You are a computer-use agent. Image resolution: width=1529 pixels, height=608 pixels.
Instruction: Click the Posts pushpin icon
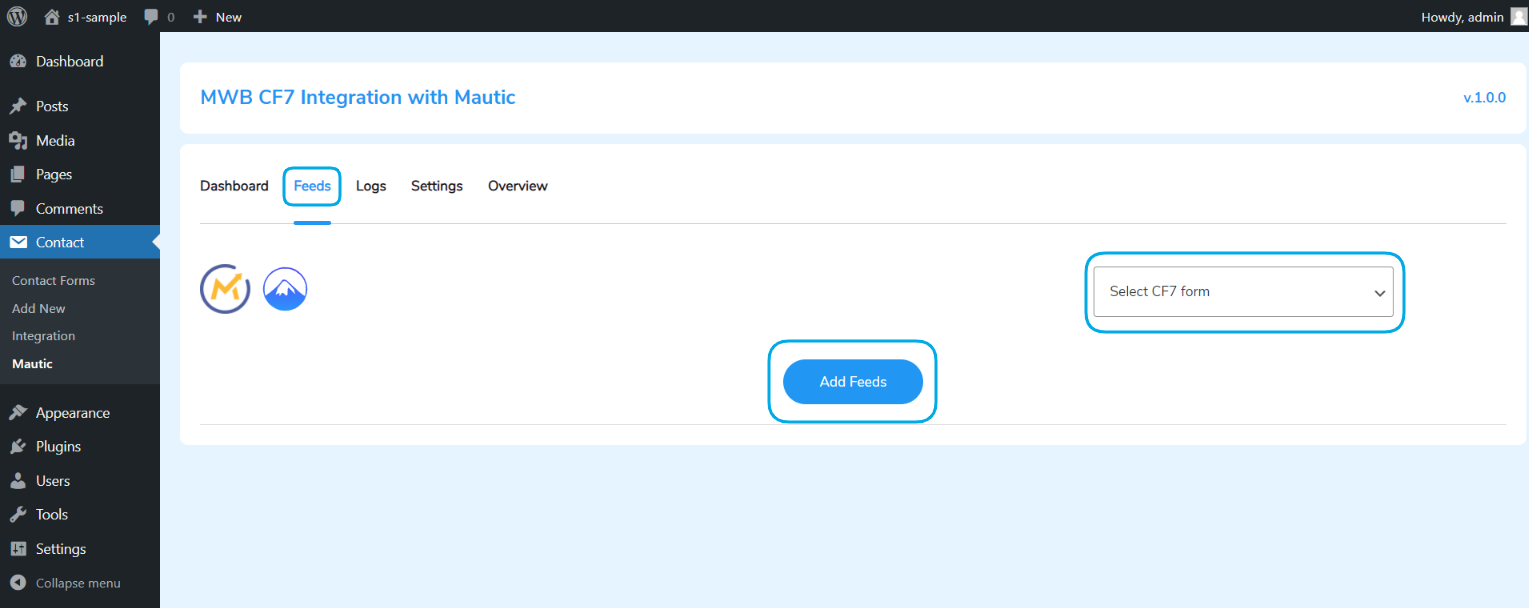18,106
